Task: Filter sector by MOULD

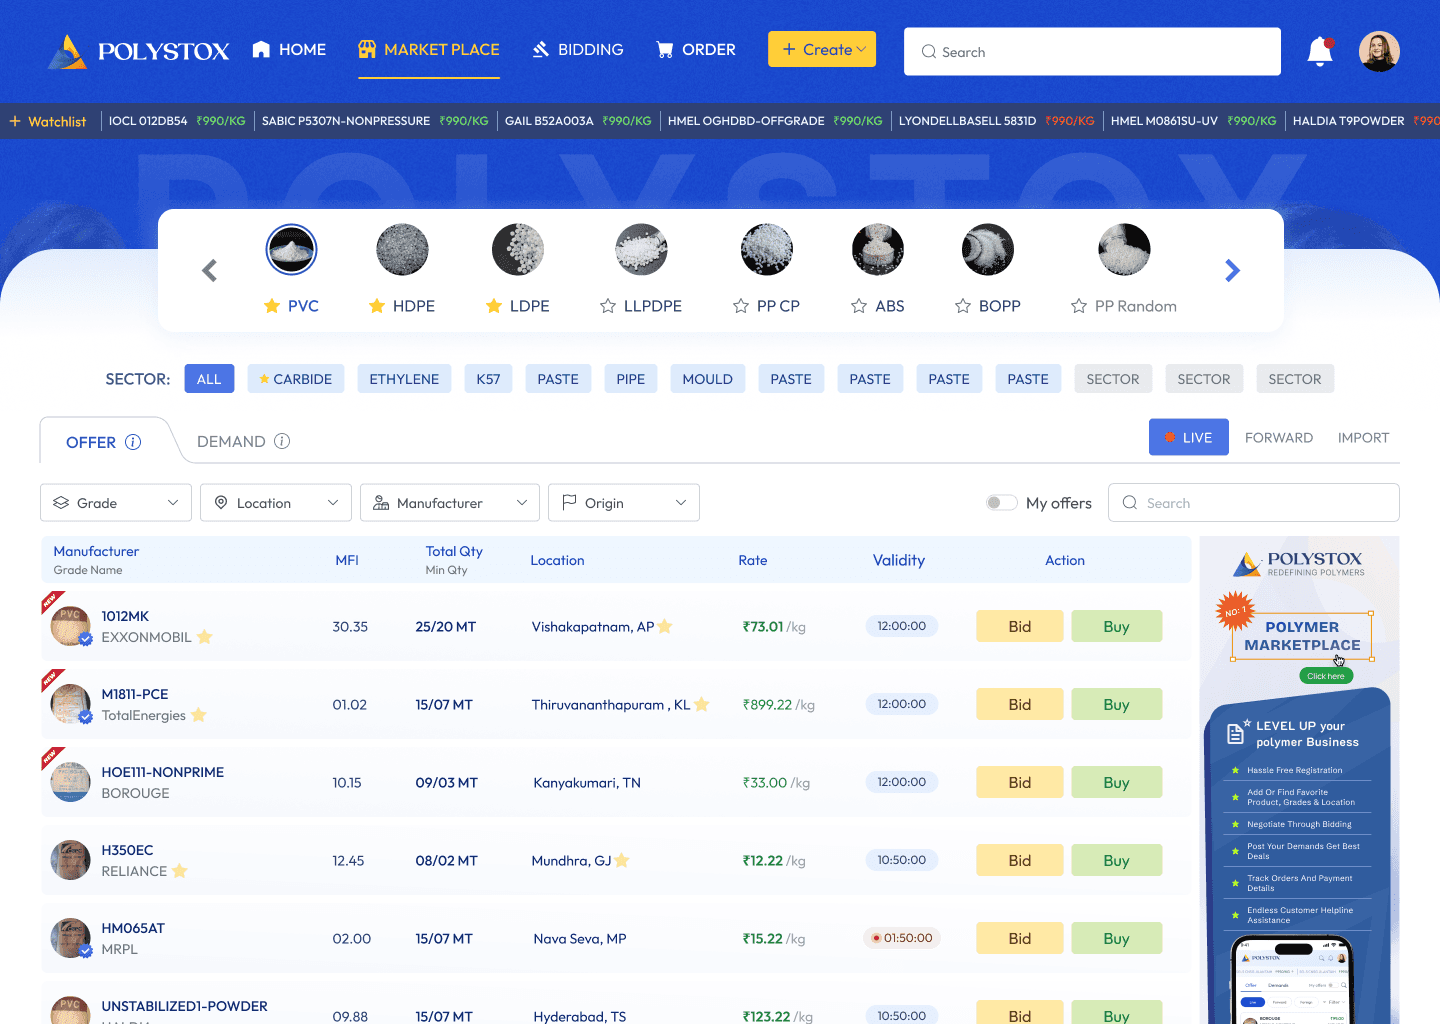Action: tap(708, 379)
